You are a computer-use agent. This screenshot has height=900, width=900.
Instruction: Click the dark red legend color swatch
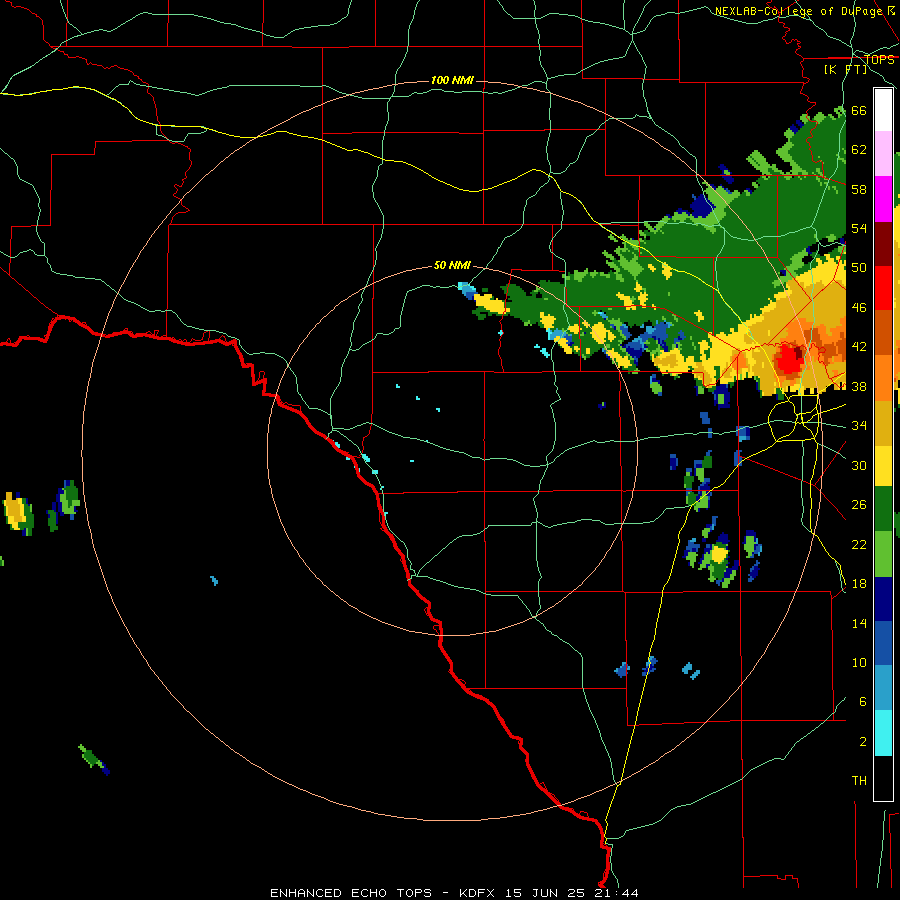[x=883, y=244]
